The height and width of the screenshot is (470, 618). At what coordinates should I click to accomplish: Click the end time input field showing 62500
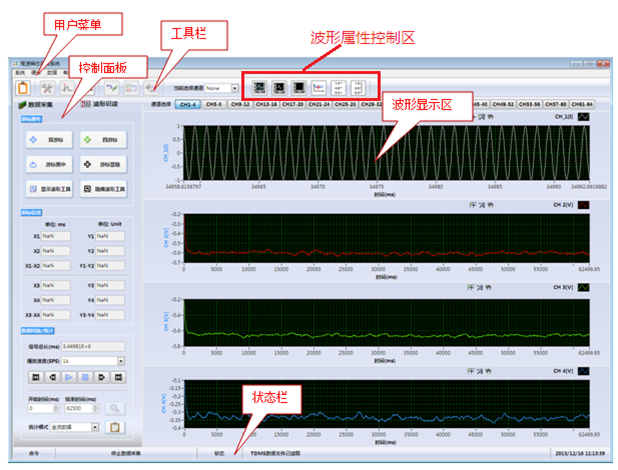(x=79, y=408)
